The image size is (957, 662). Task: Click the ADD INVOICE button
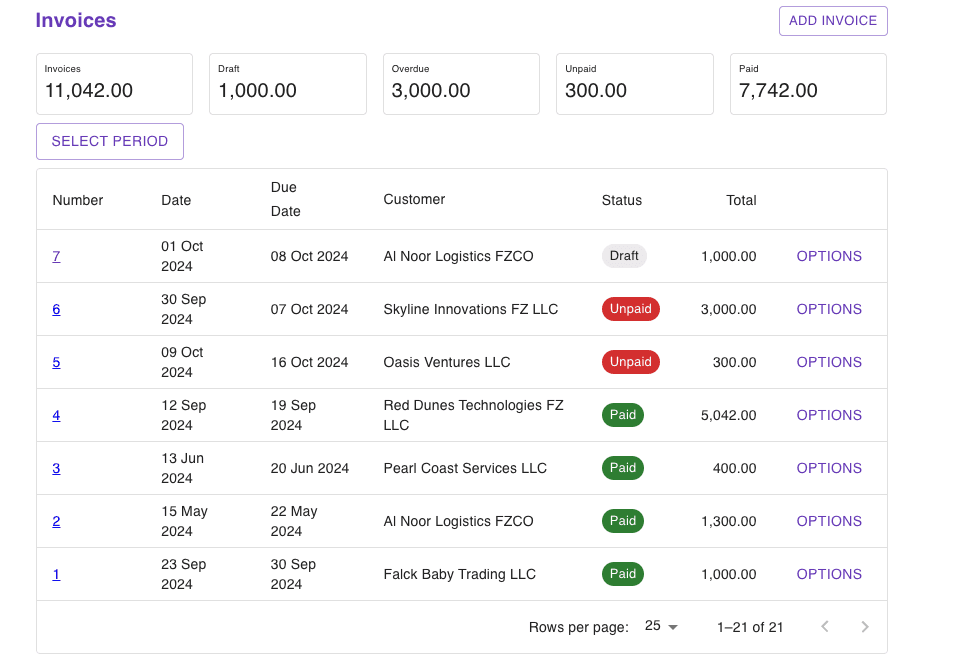pyautogui.click(x=832, y=20)
